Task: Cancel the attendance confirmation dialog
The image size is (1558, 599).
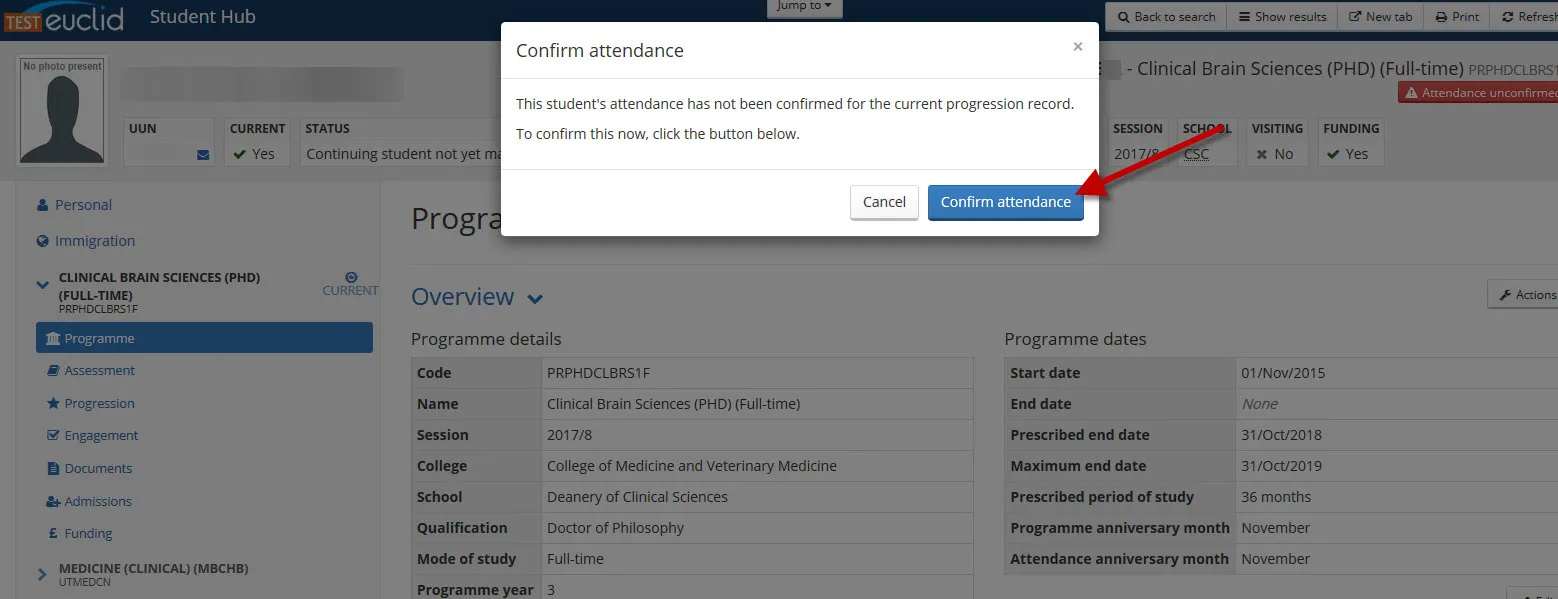Action: (x=883, y=201)
